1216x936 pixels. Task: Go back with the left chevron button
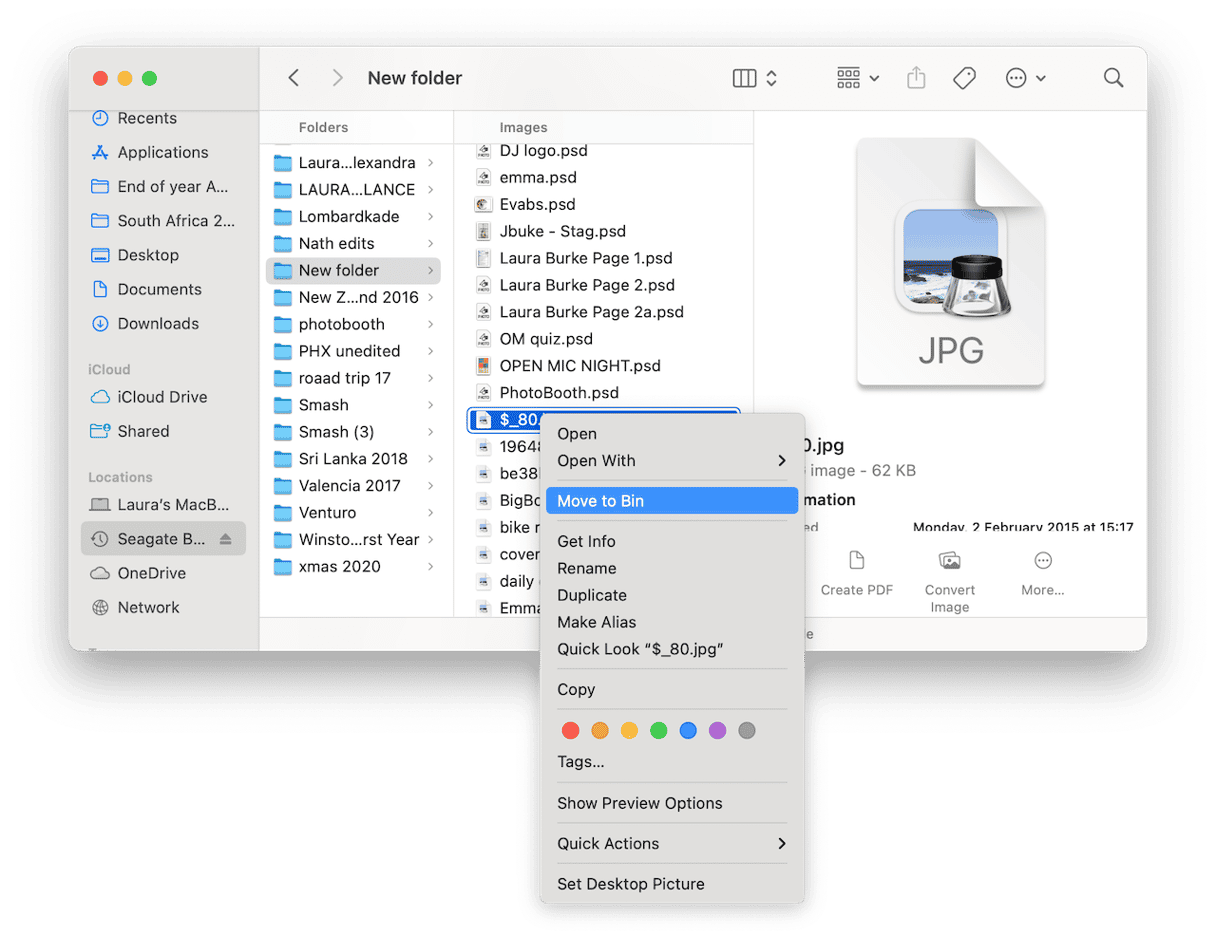(293, 78)
